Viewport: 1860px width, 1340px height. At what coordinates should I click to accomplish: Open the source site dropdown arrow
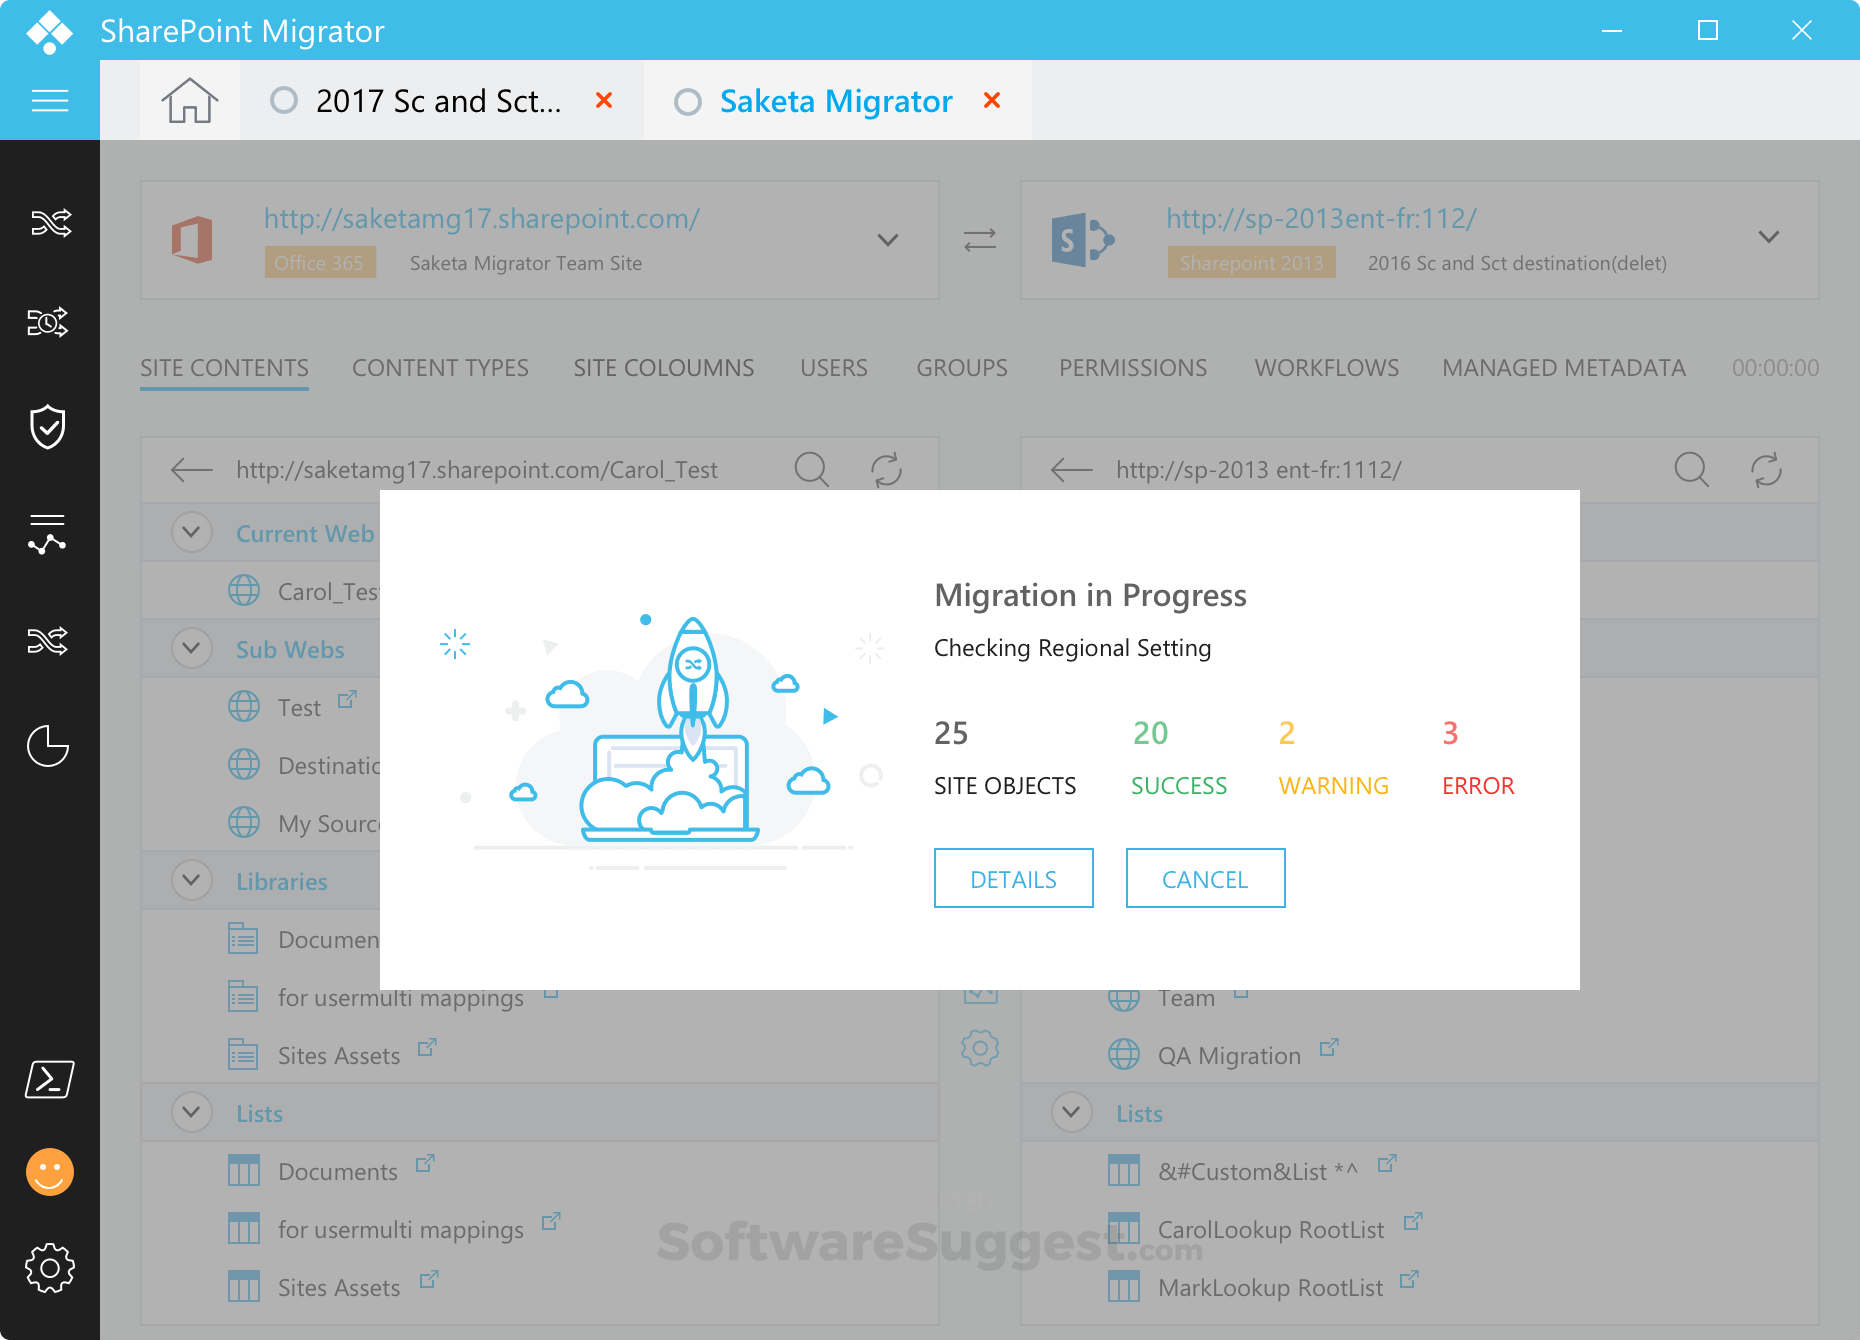point(886,240)
